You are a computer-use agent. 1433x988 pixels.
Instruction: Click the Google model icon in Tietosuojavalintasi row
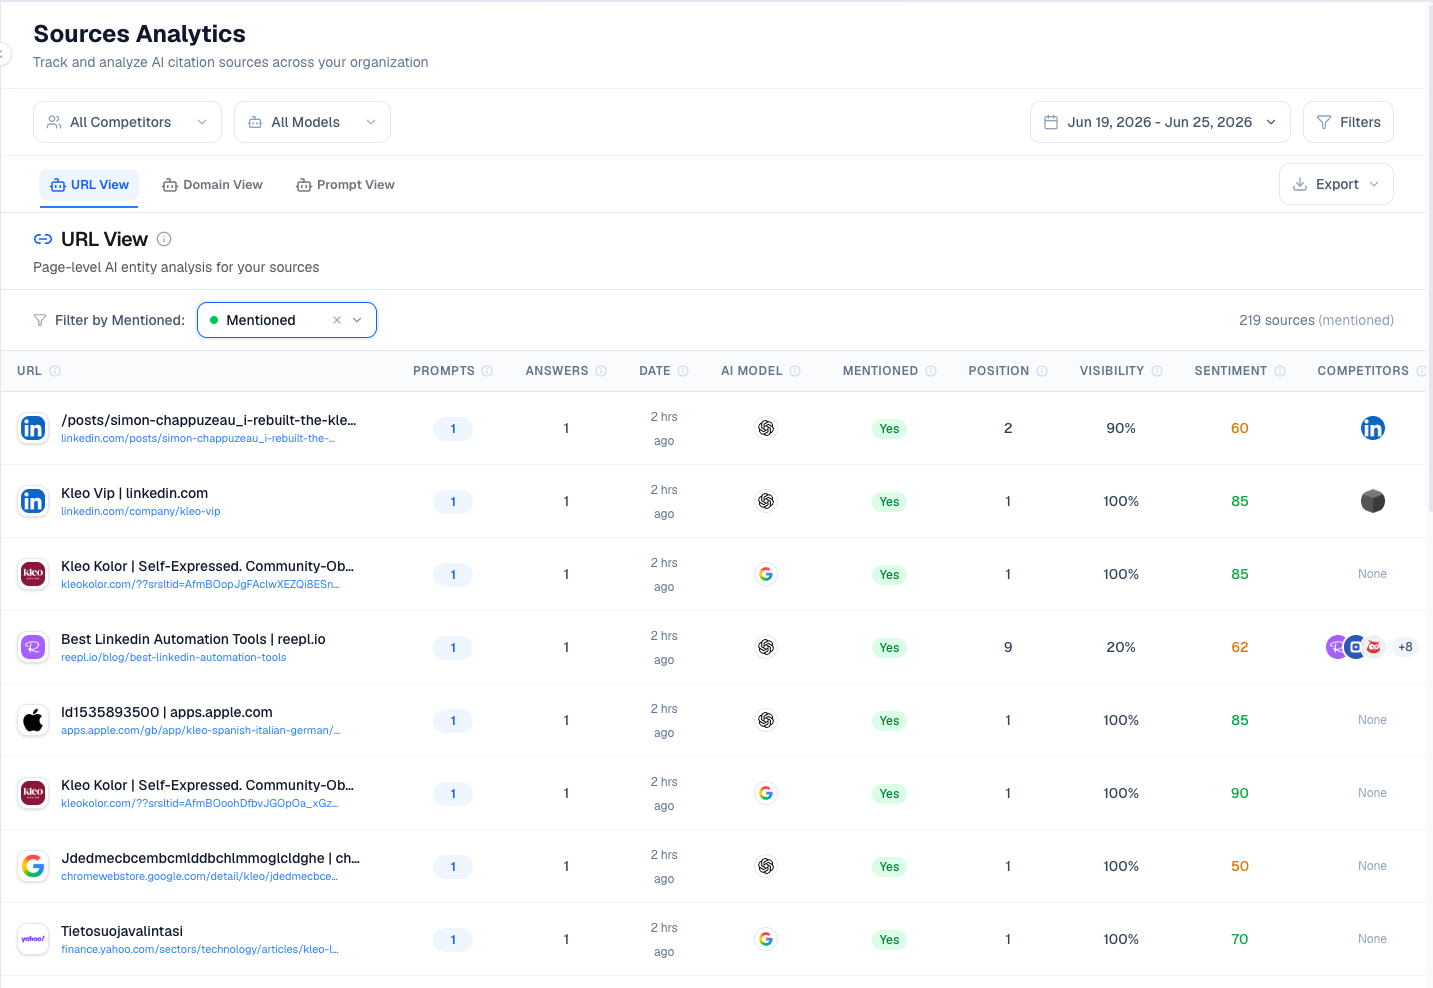pyautogui.click(x=766, y=939)
